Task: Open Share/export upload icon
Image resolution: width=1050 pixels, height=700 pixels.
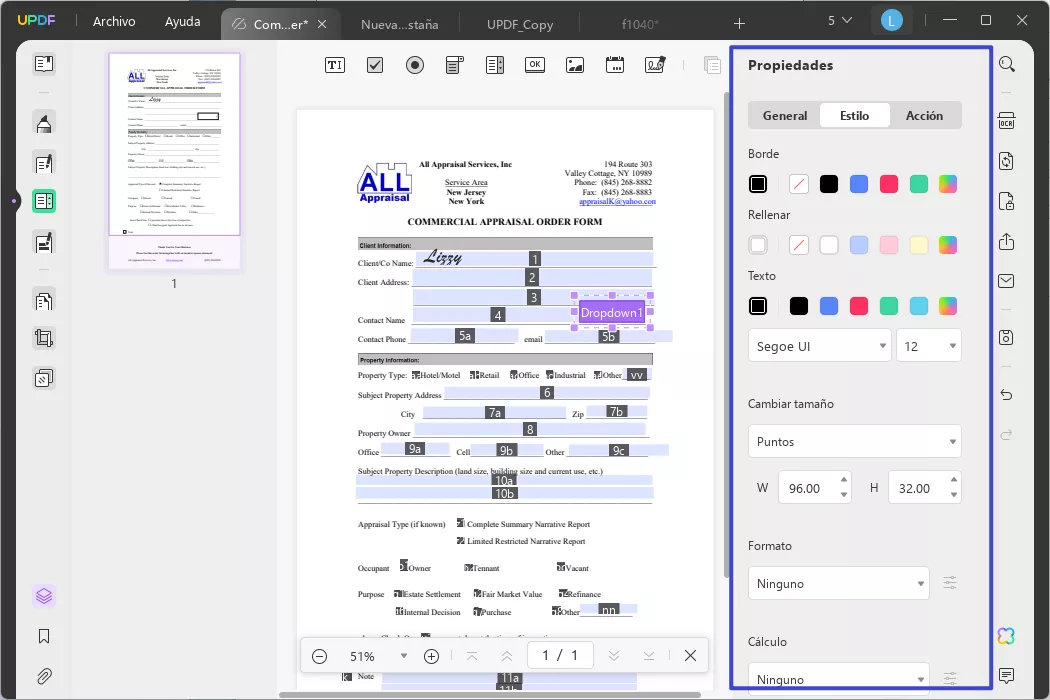Action: point(1006,241)
